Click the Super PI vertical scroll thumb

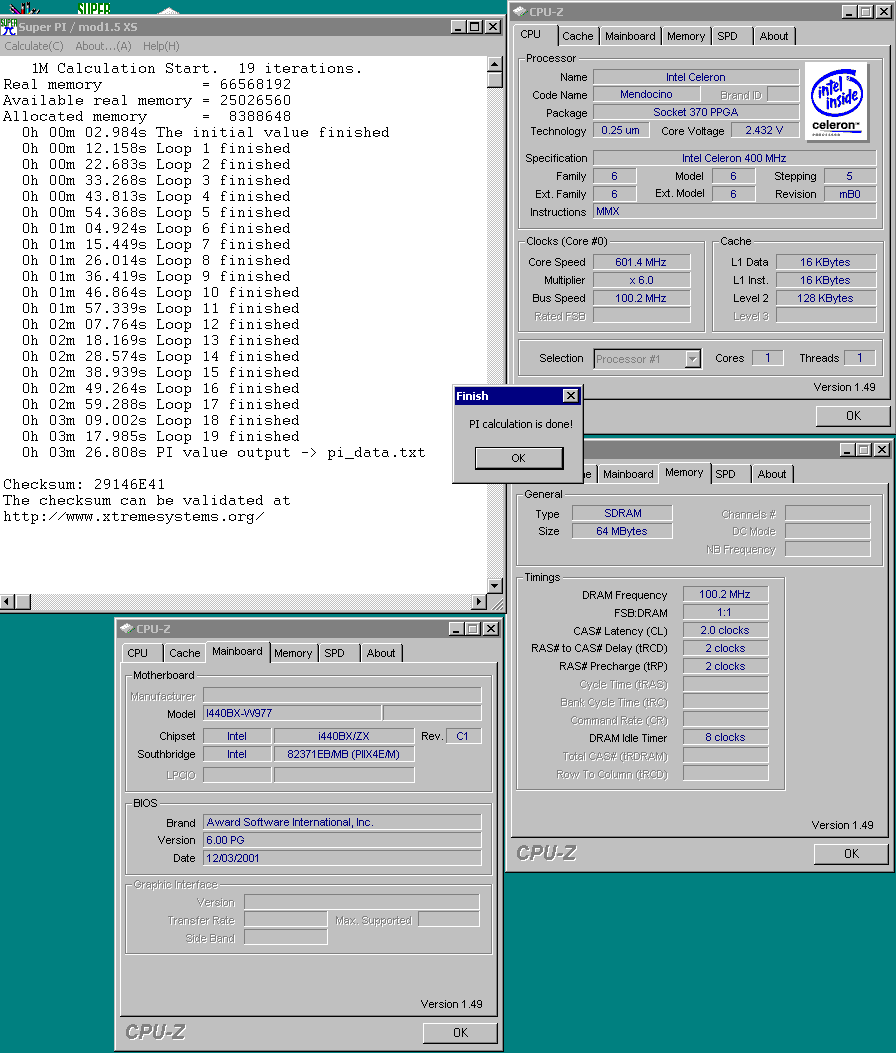pyautogui.click(x=495, y=80)
